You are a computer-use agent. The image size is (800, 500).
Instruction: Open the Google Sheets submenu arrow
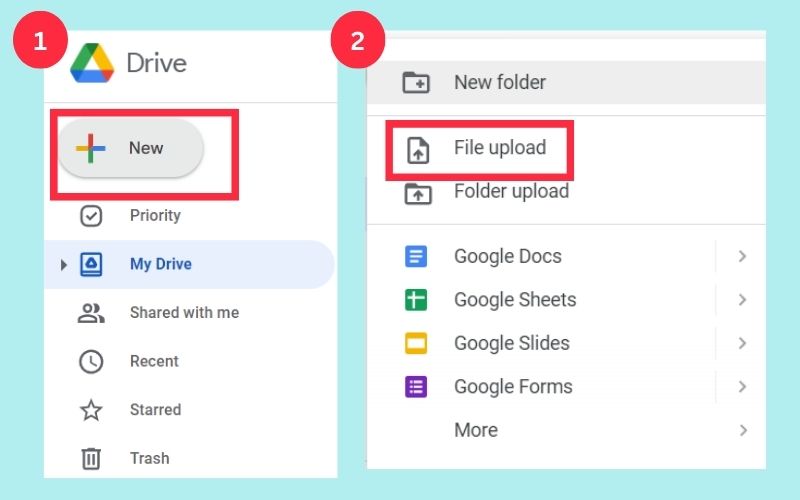(742, 299)
